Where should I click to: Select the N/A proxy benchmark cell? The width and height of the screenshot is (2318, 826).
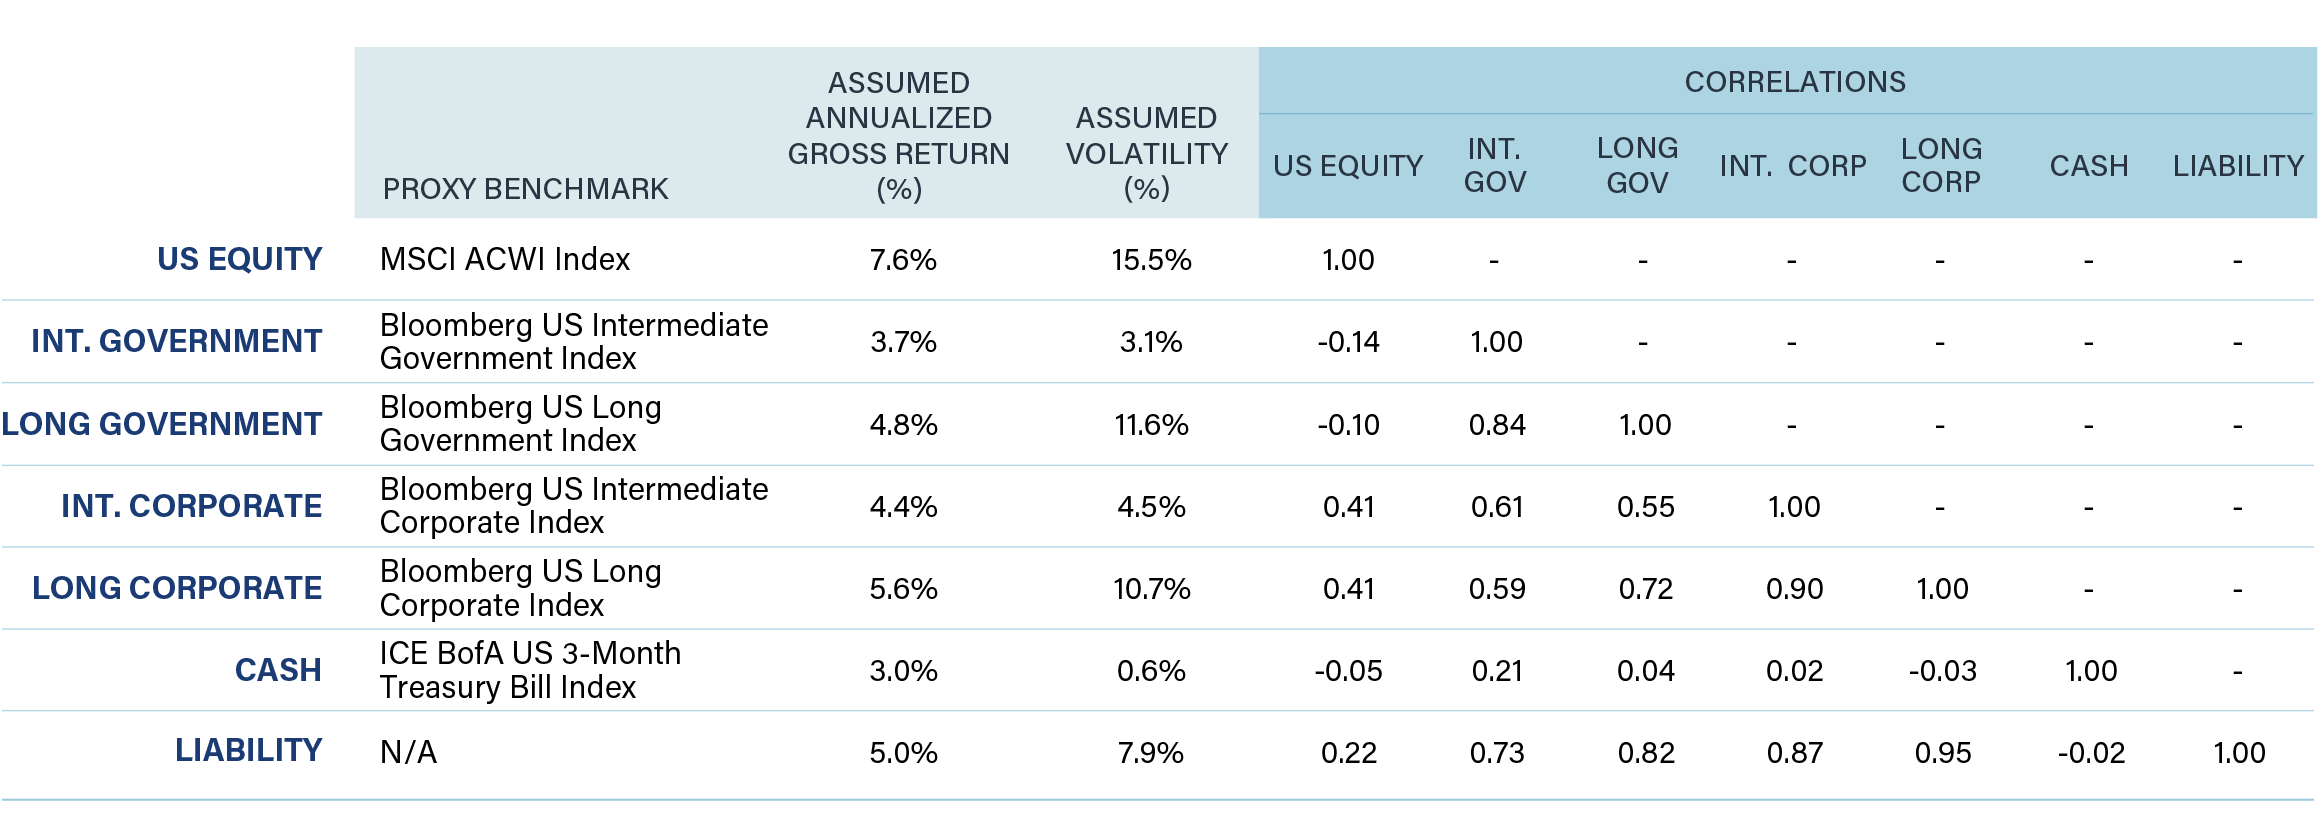click(408, 753)
